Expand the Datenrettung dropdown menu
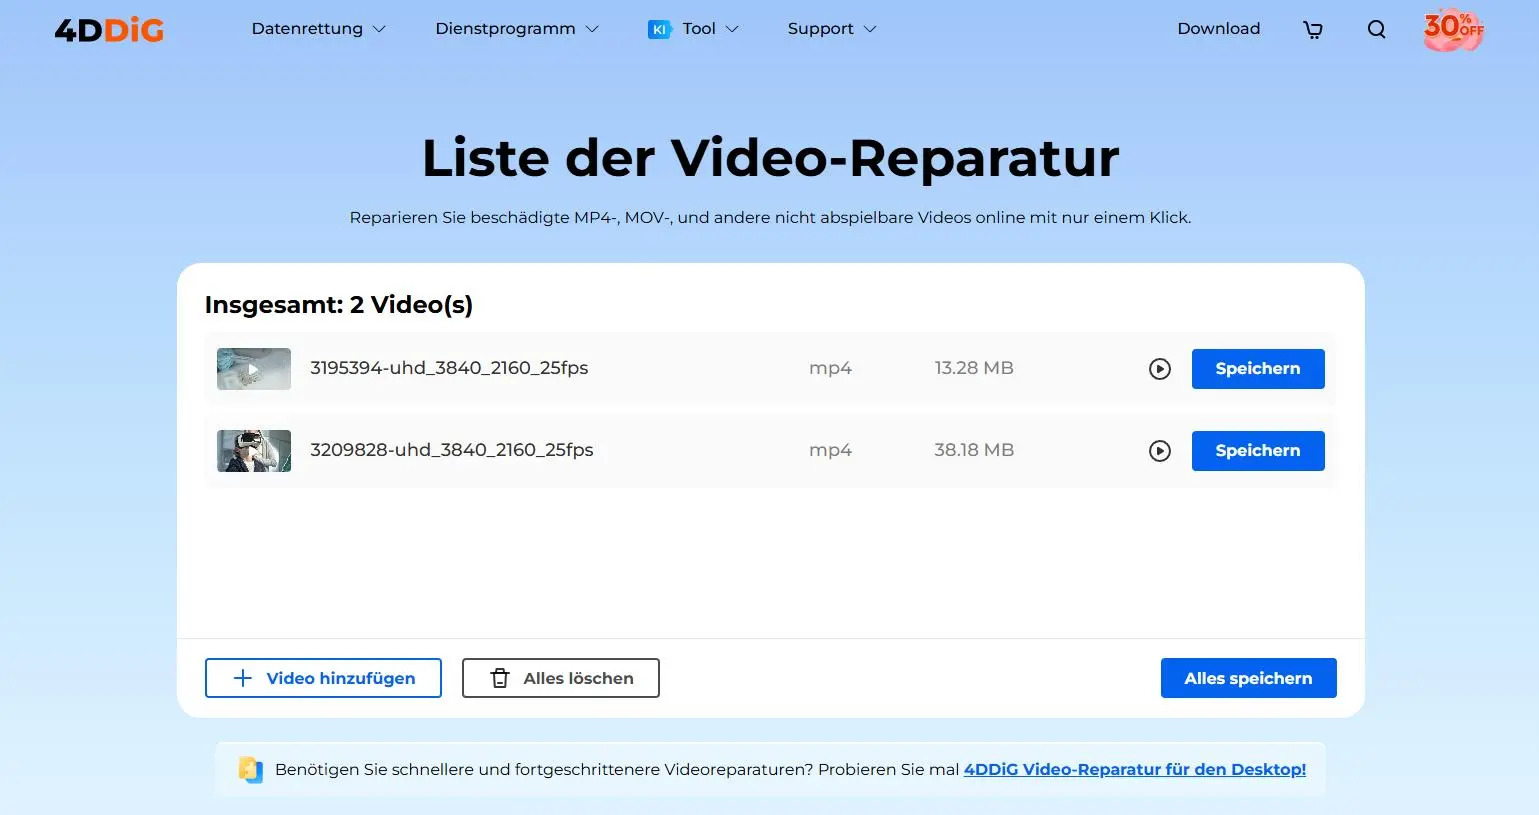The width and height of the screenshot is (1539, 815). click(318, 29)
